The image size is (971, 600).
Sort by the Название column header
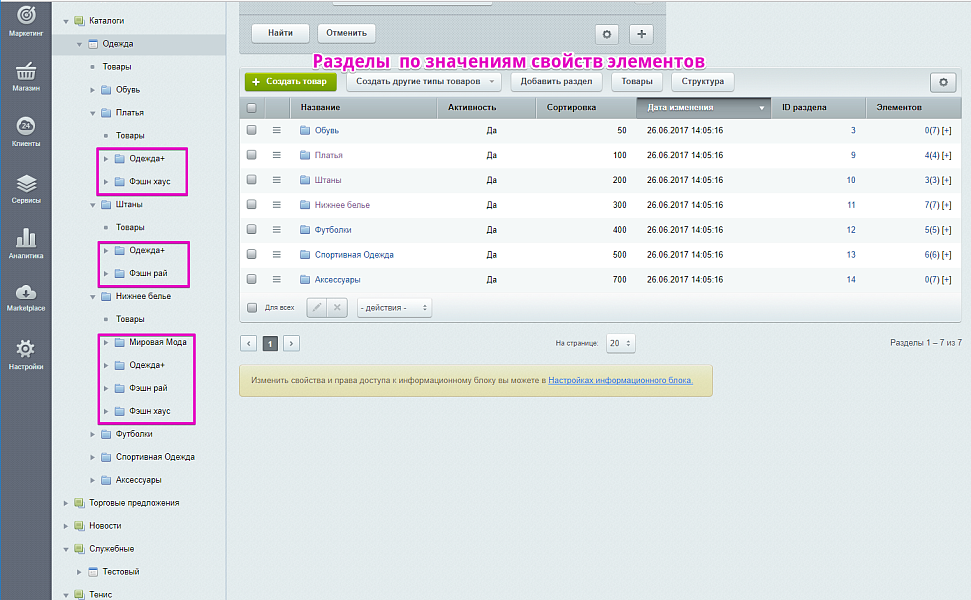click(x=320, y=107)
